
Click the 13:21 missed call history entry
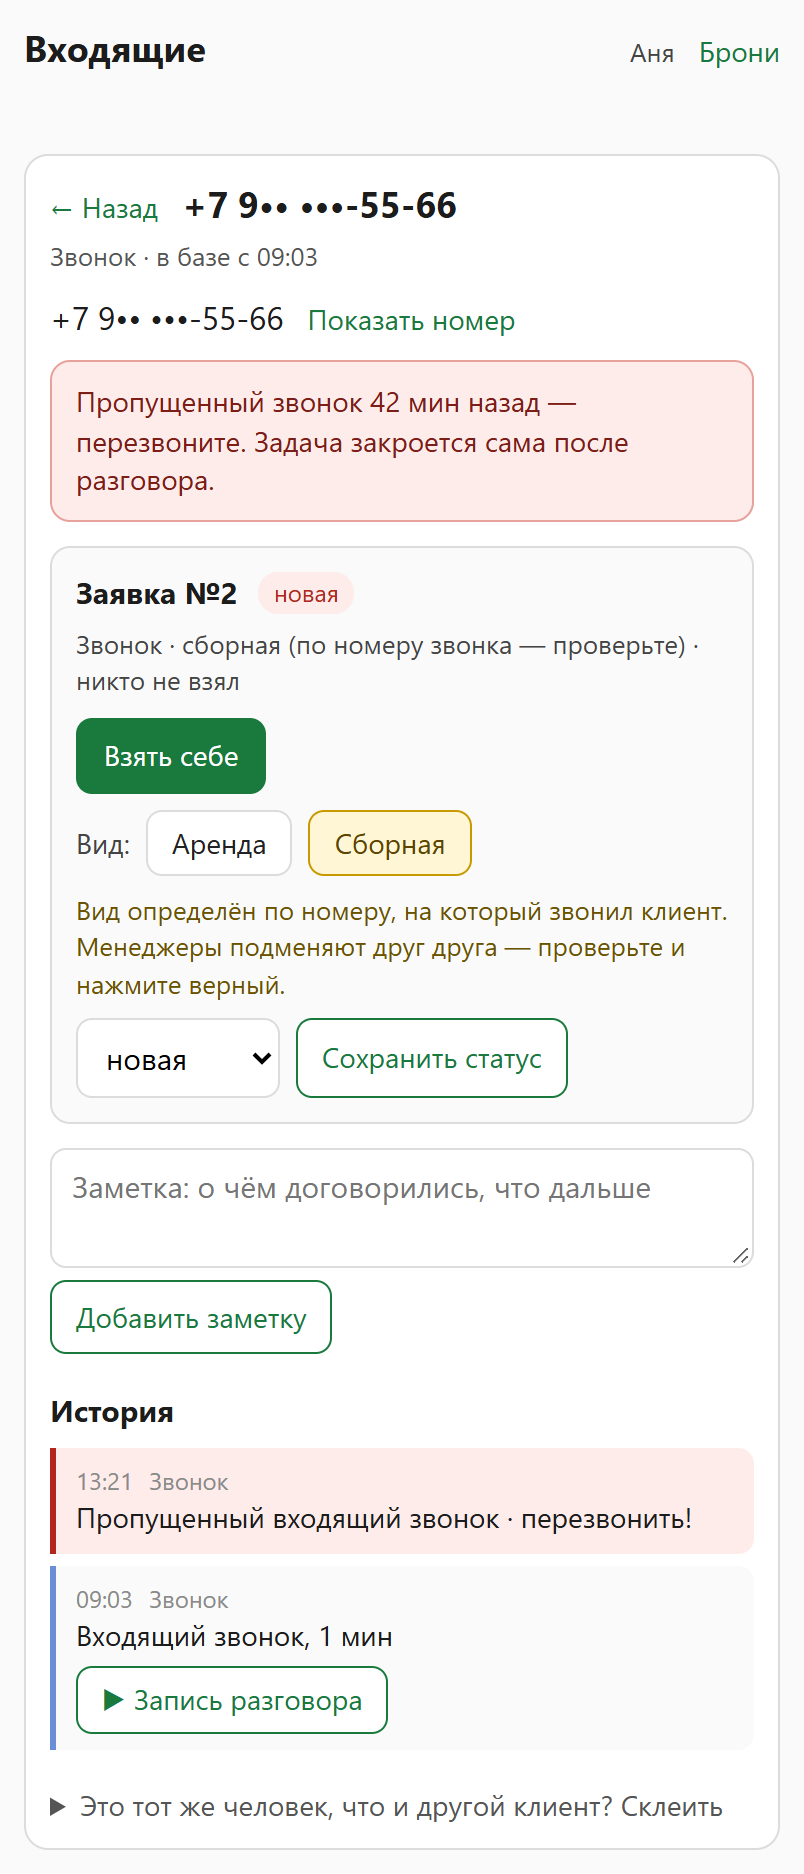(402, 1500)
